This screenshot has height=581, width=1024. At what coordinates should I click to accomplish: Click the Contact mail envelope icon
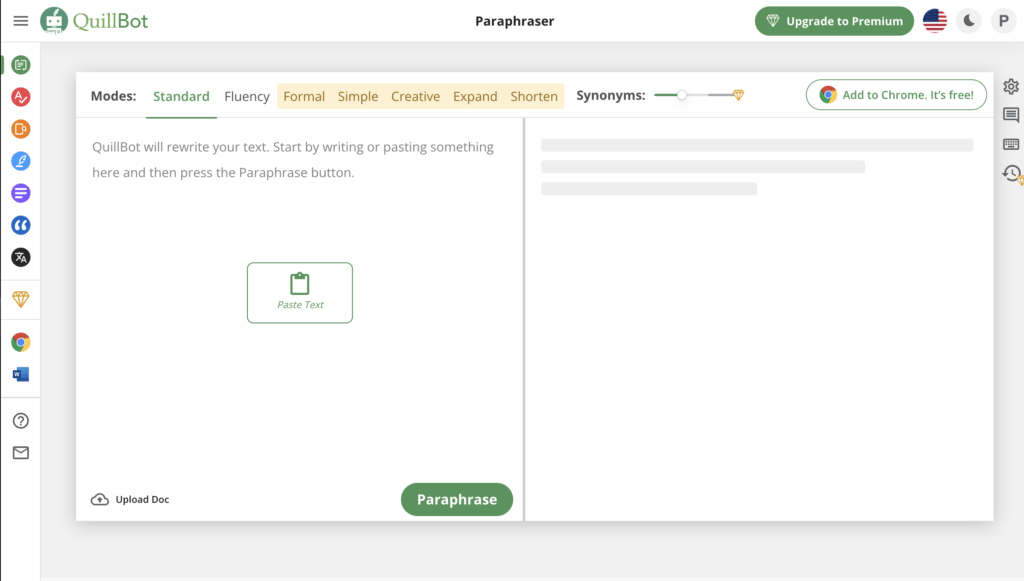click(x=21, y=452)
